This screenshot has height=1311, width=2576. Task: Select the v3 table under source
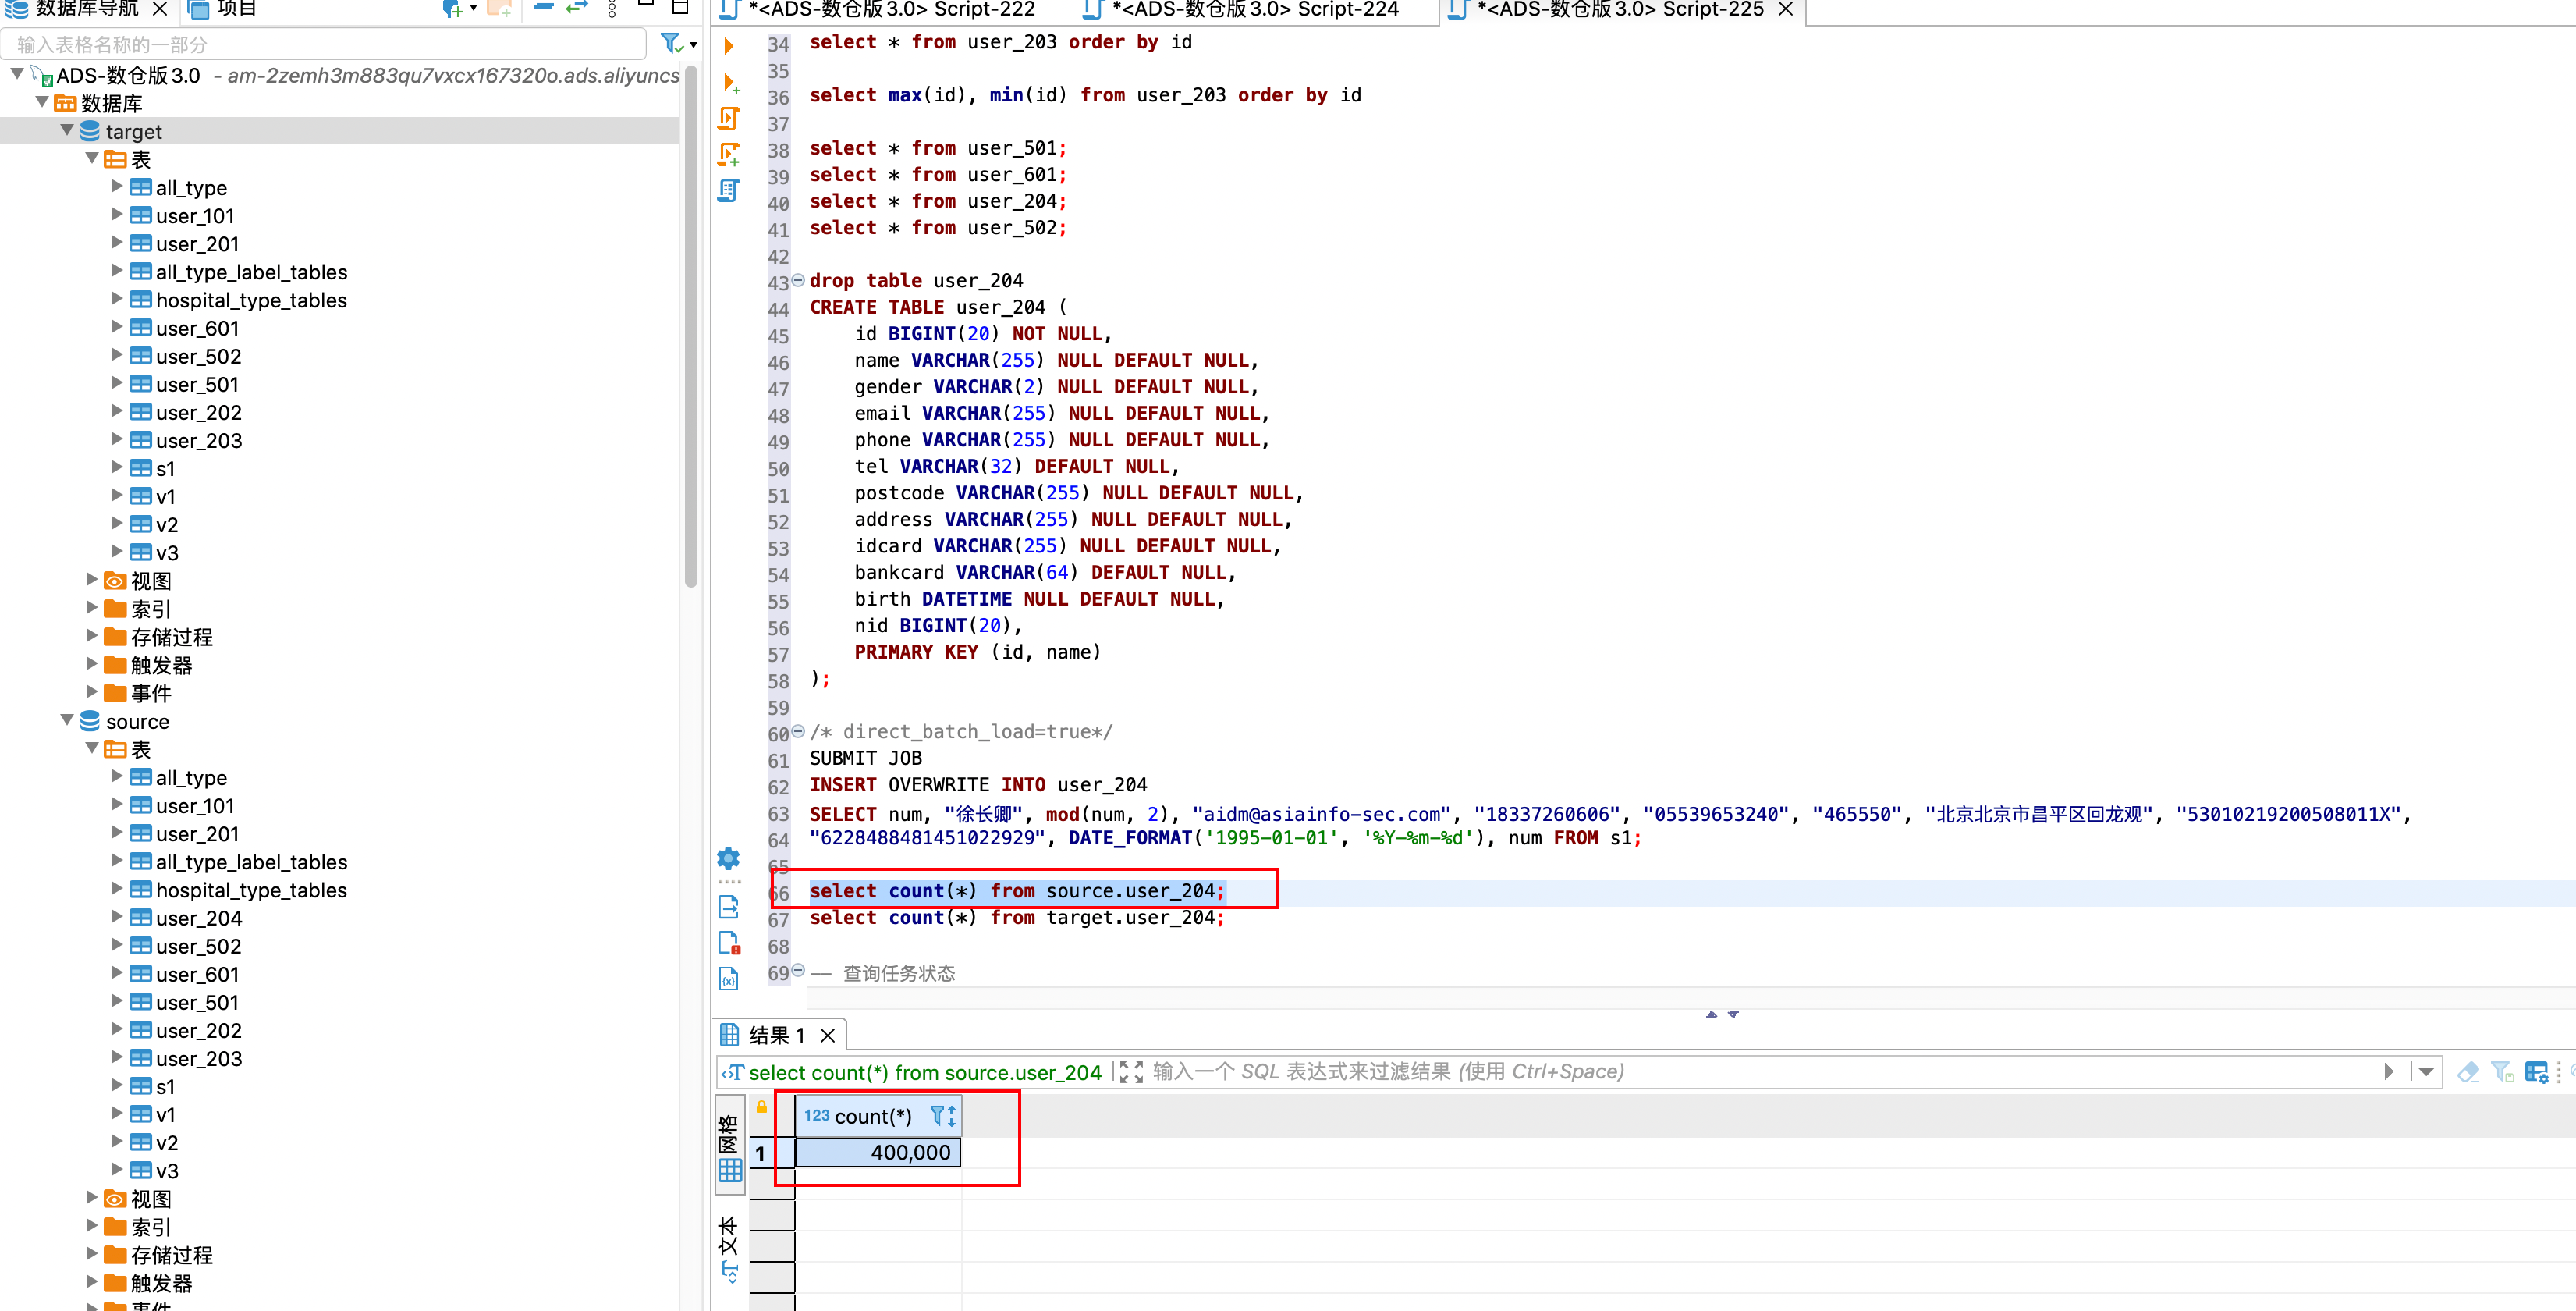[167, 1170]
